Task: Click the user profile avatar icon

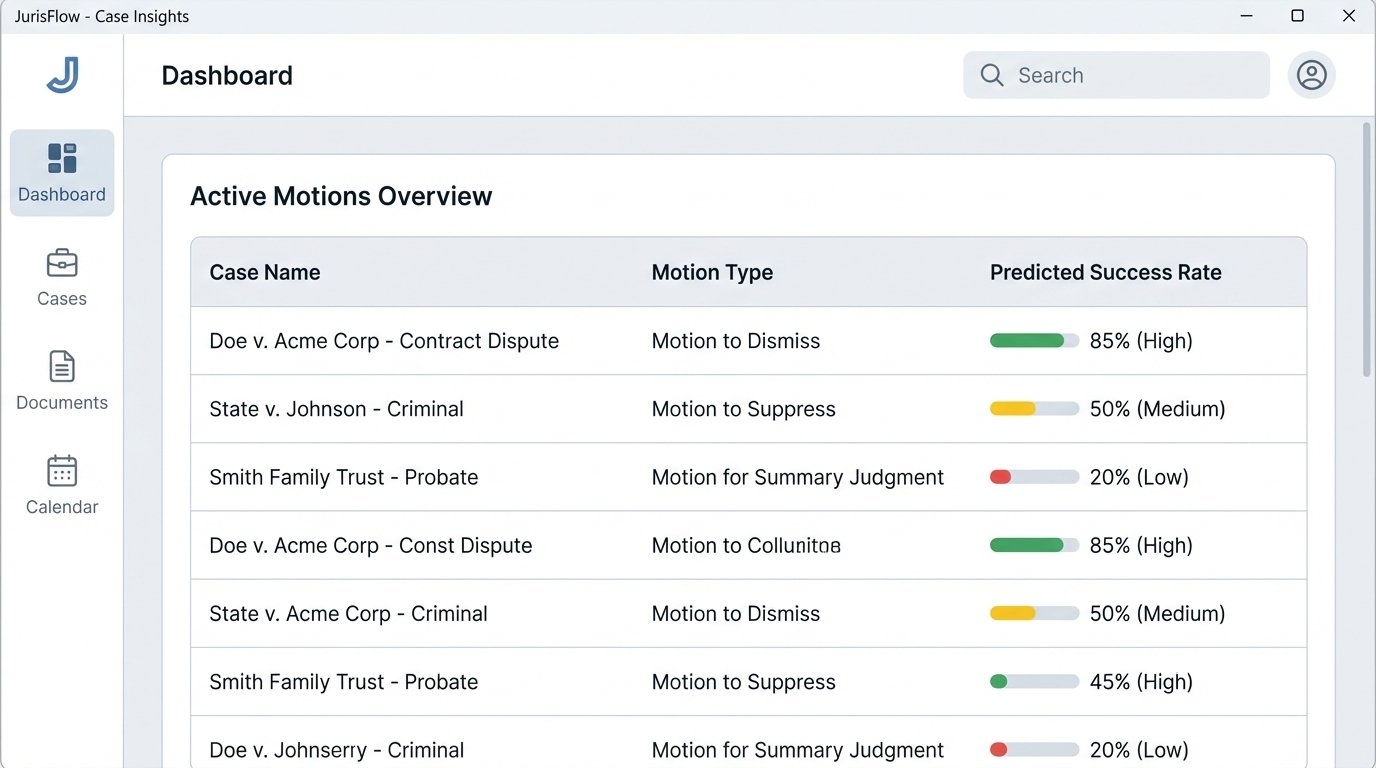Action: (1311, 75)
